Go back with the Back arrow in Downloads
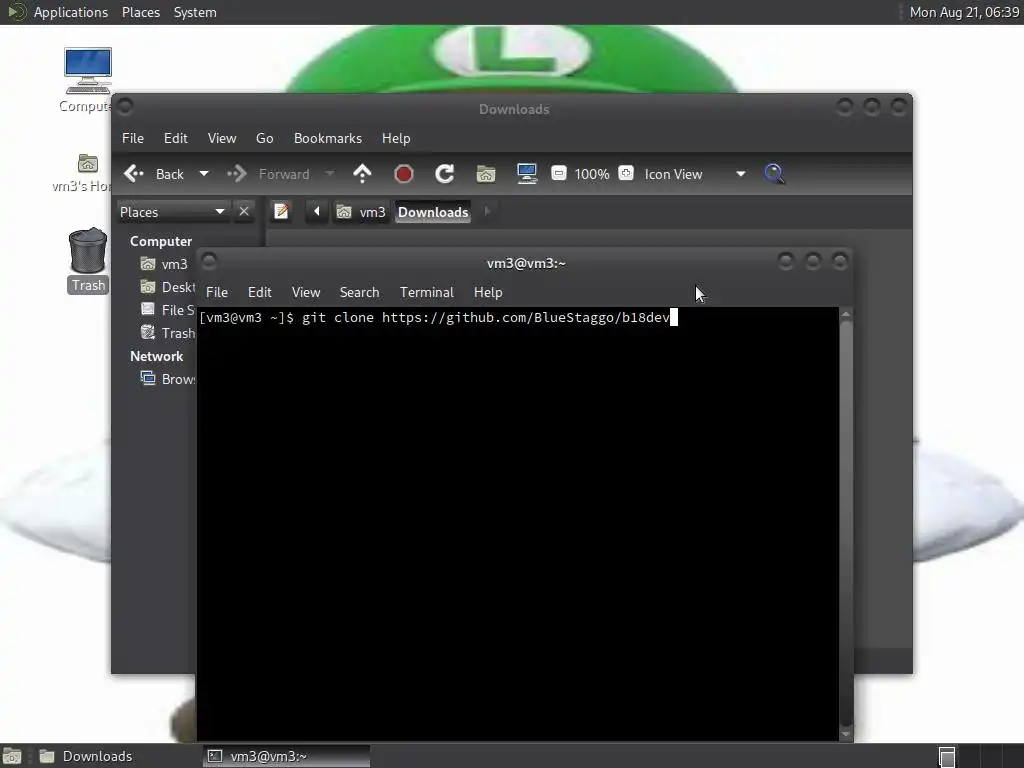Image resolution: width=1024 pixels, height=768 pixels. tap(153, 174)
